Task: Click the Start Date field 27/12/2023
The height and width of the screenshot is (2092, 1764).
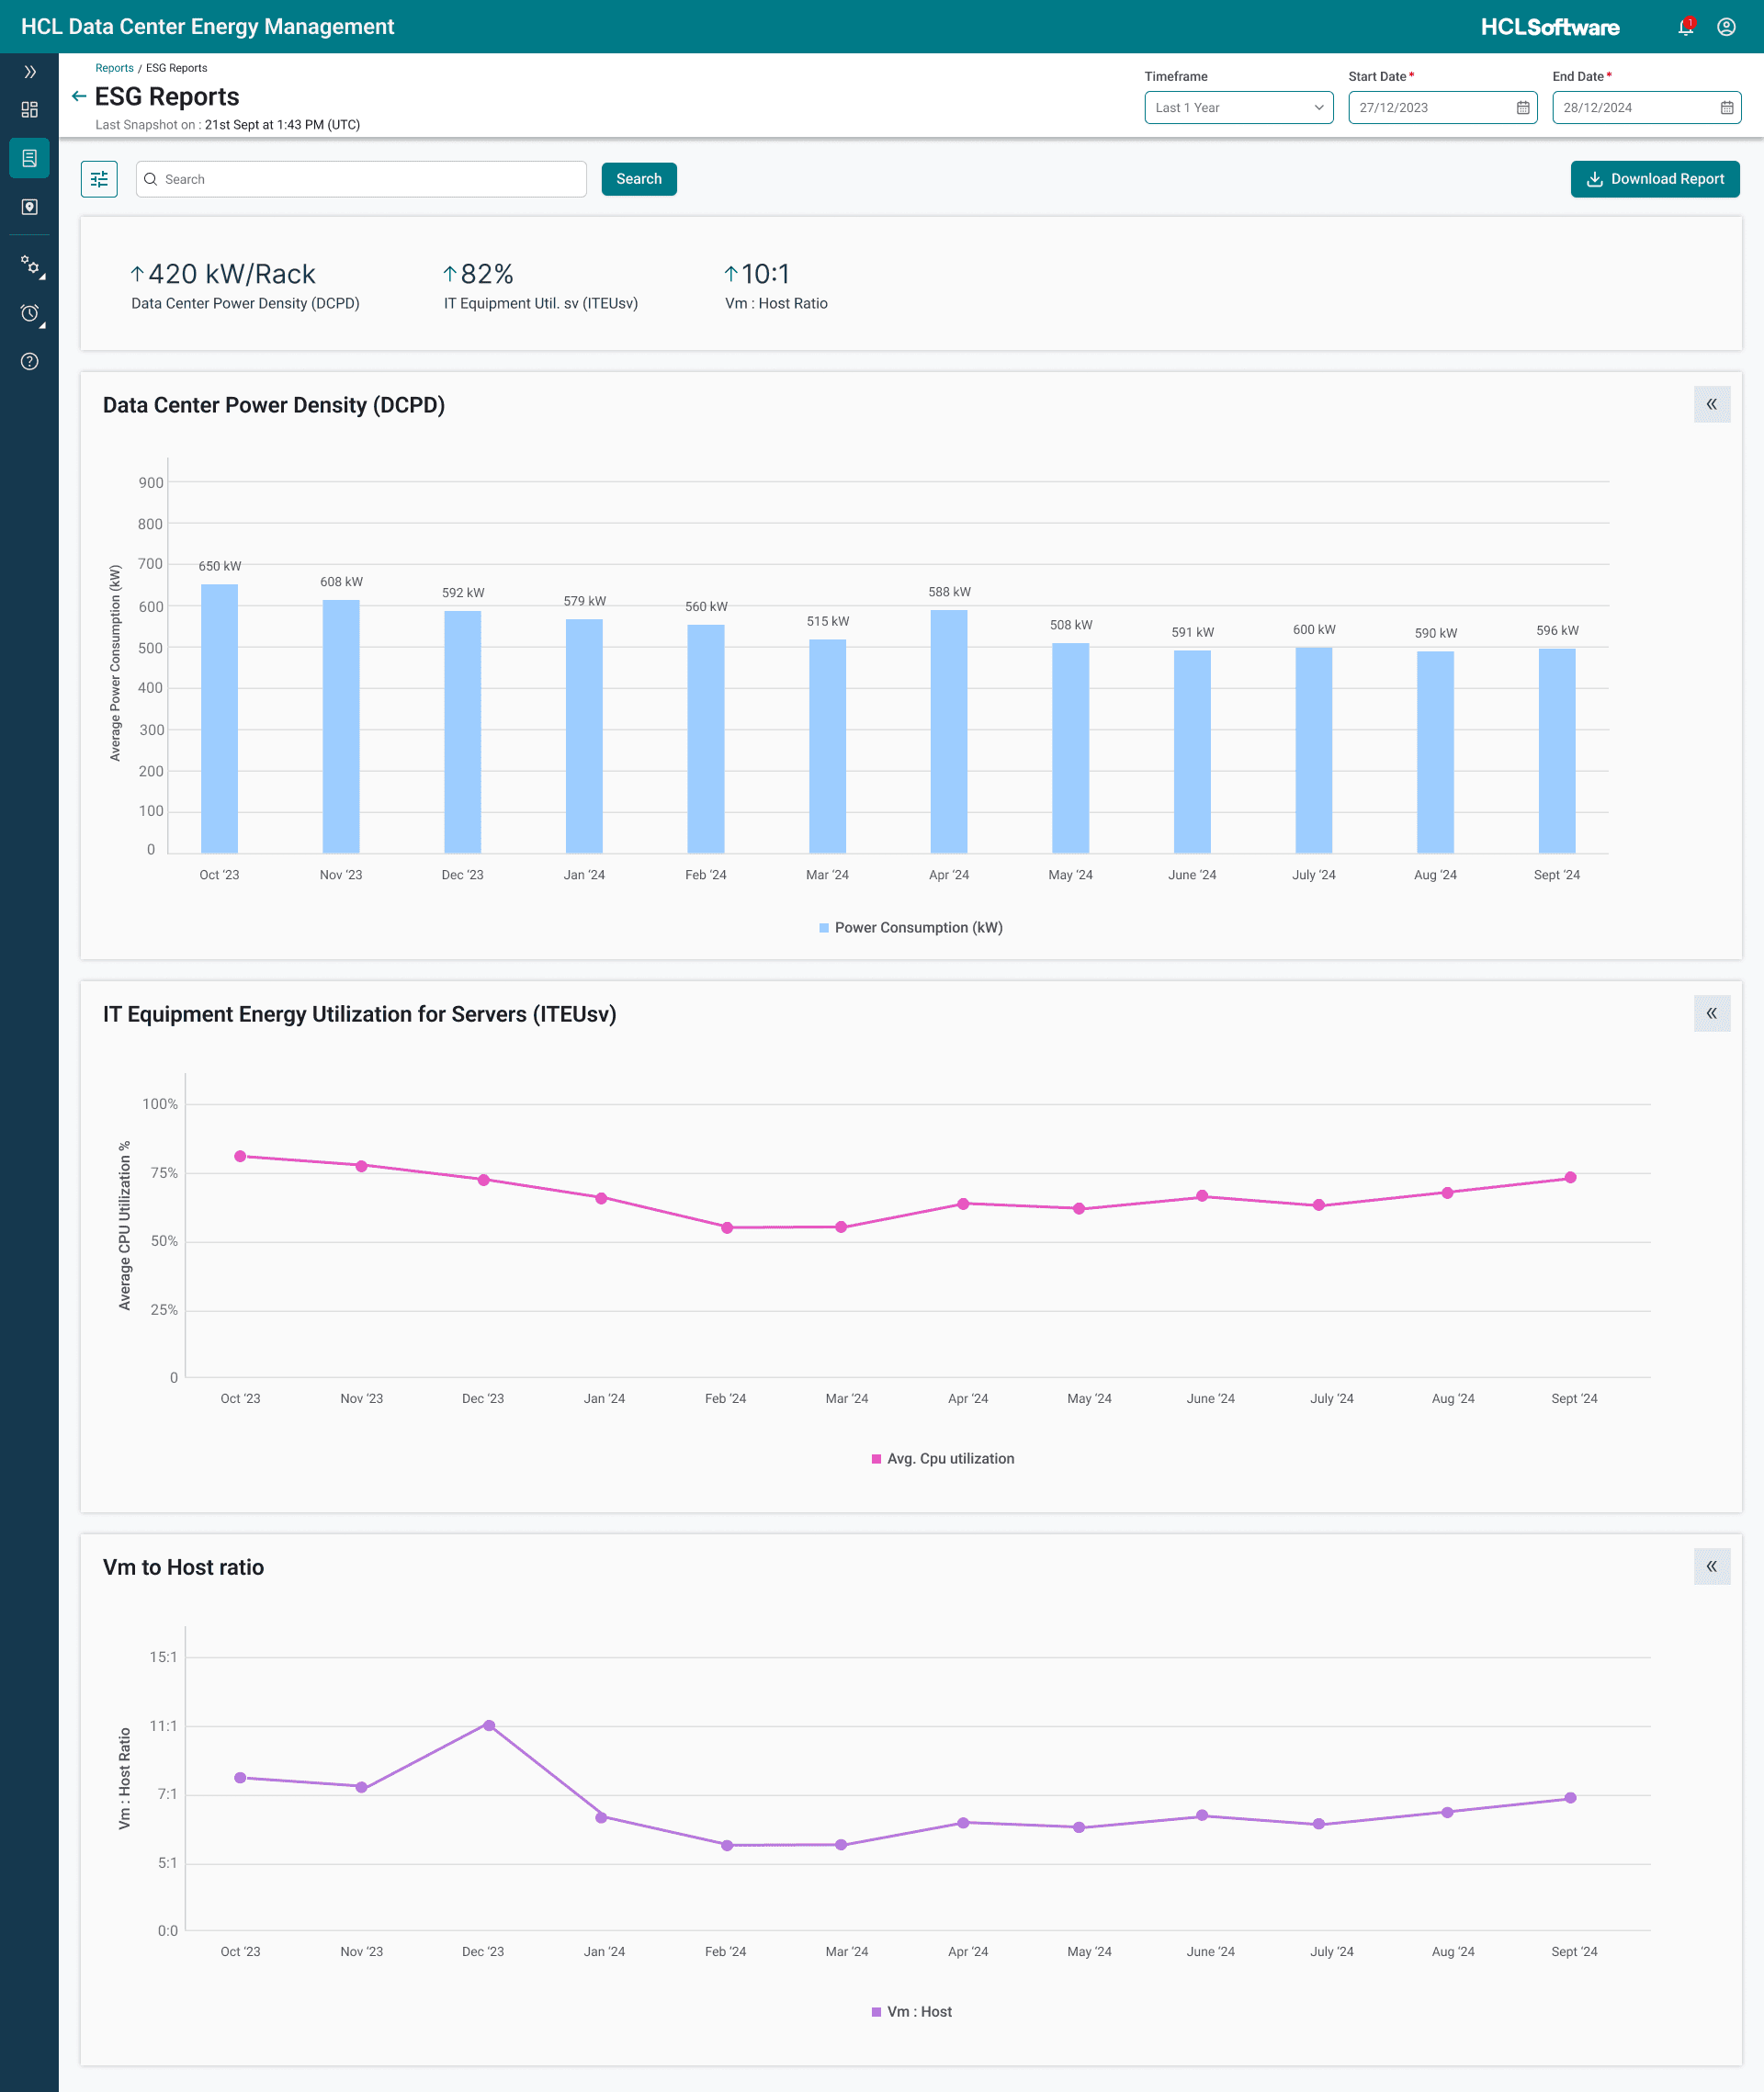Action: point(1442,108)
